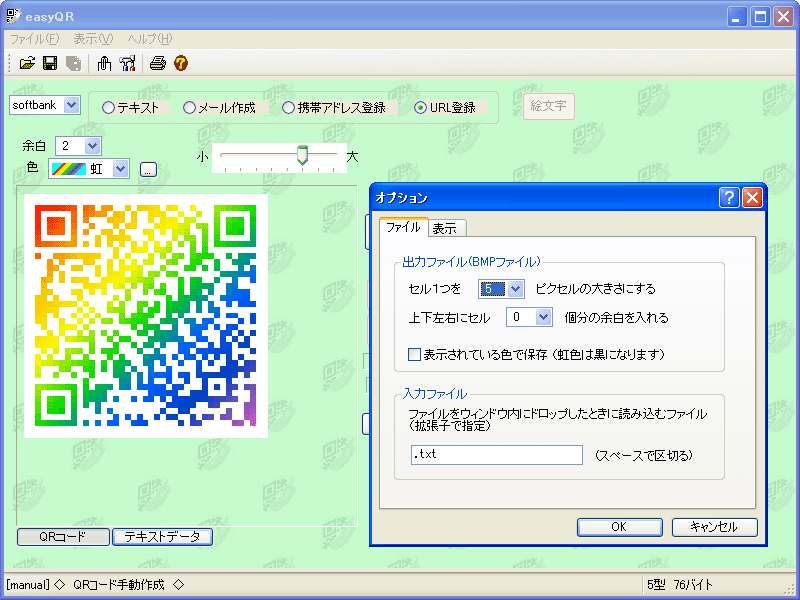Click the [manual] status bar text
The image size is (800, 600).
[x=28, y=585]
